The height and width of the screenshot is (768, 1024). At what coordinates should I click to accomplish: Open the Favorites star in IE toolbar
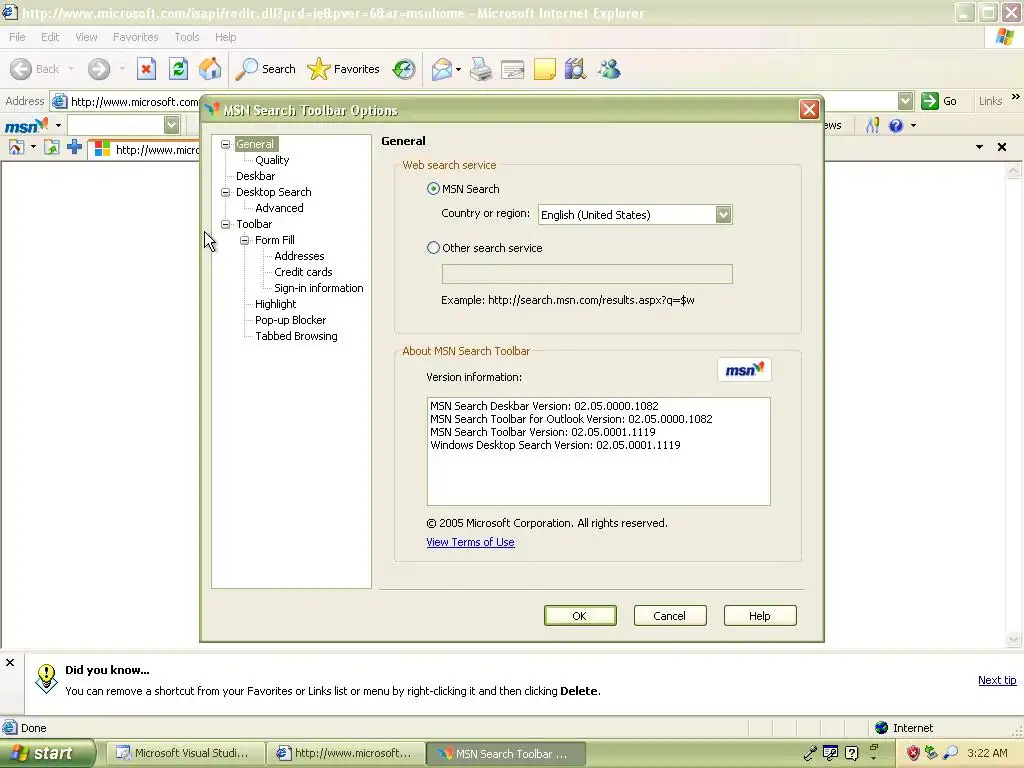coord(344,69)
